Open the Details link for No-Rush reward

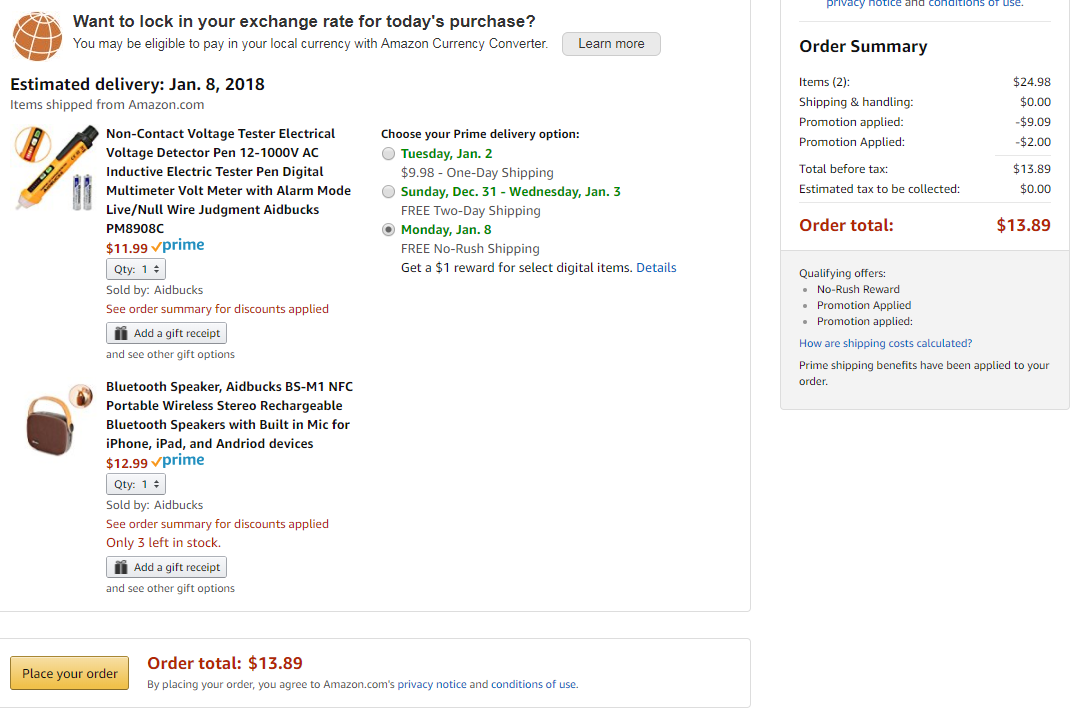(656, 268)
